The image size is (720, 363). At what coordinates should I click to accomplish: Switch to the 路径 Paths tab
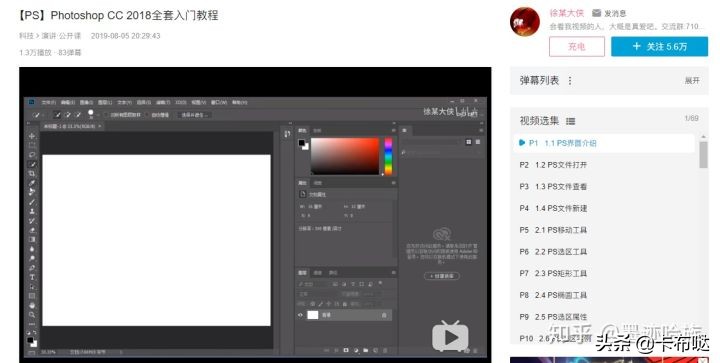333,273
